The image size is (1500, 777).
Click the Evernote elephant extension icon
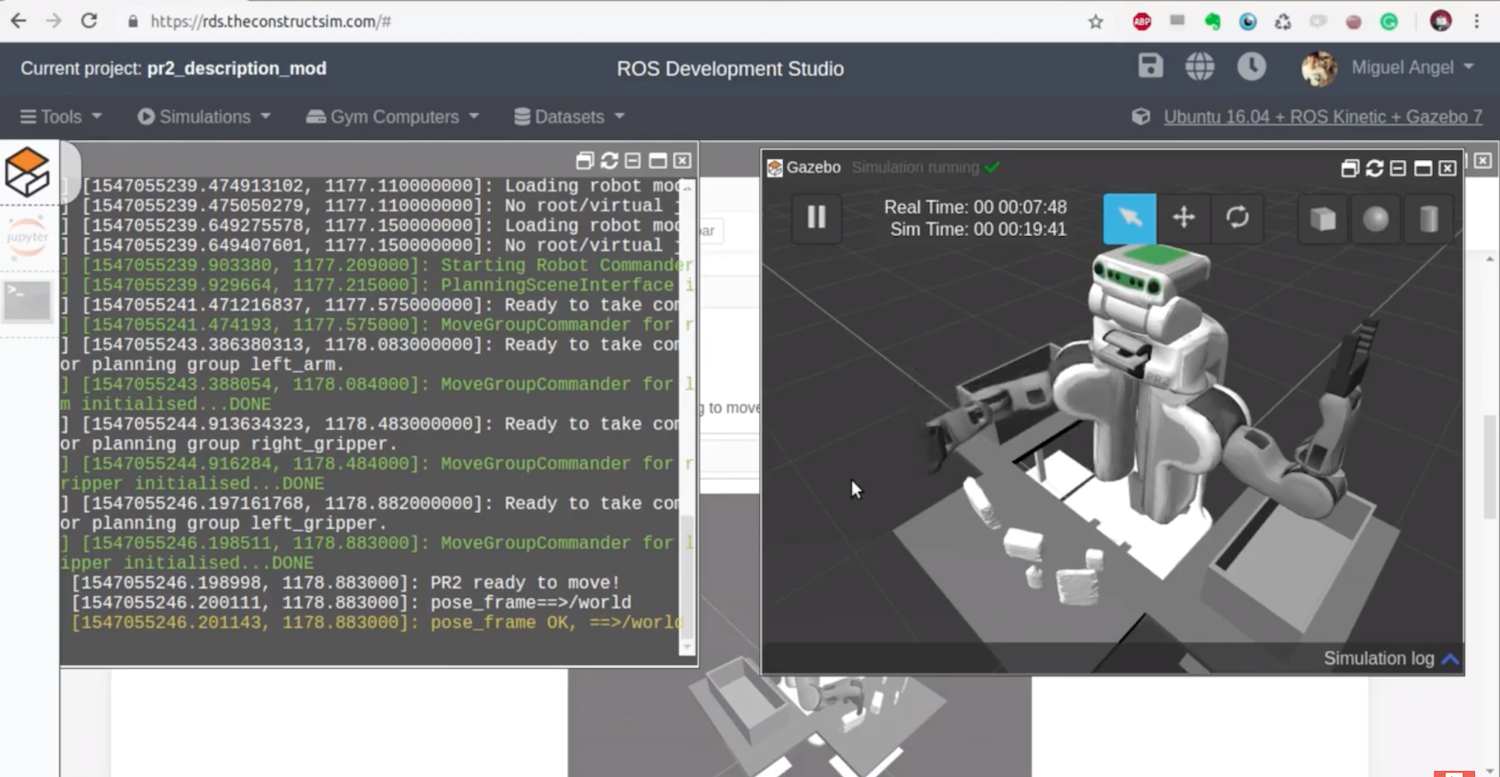1212,21
